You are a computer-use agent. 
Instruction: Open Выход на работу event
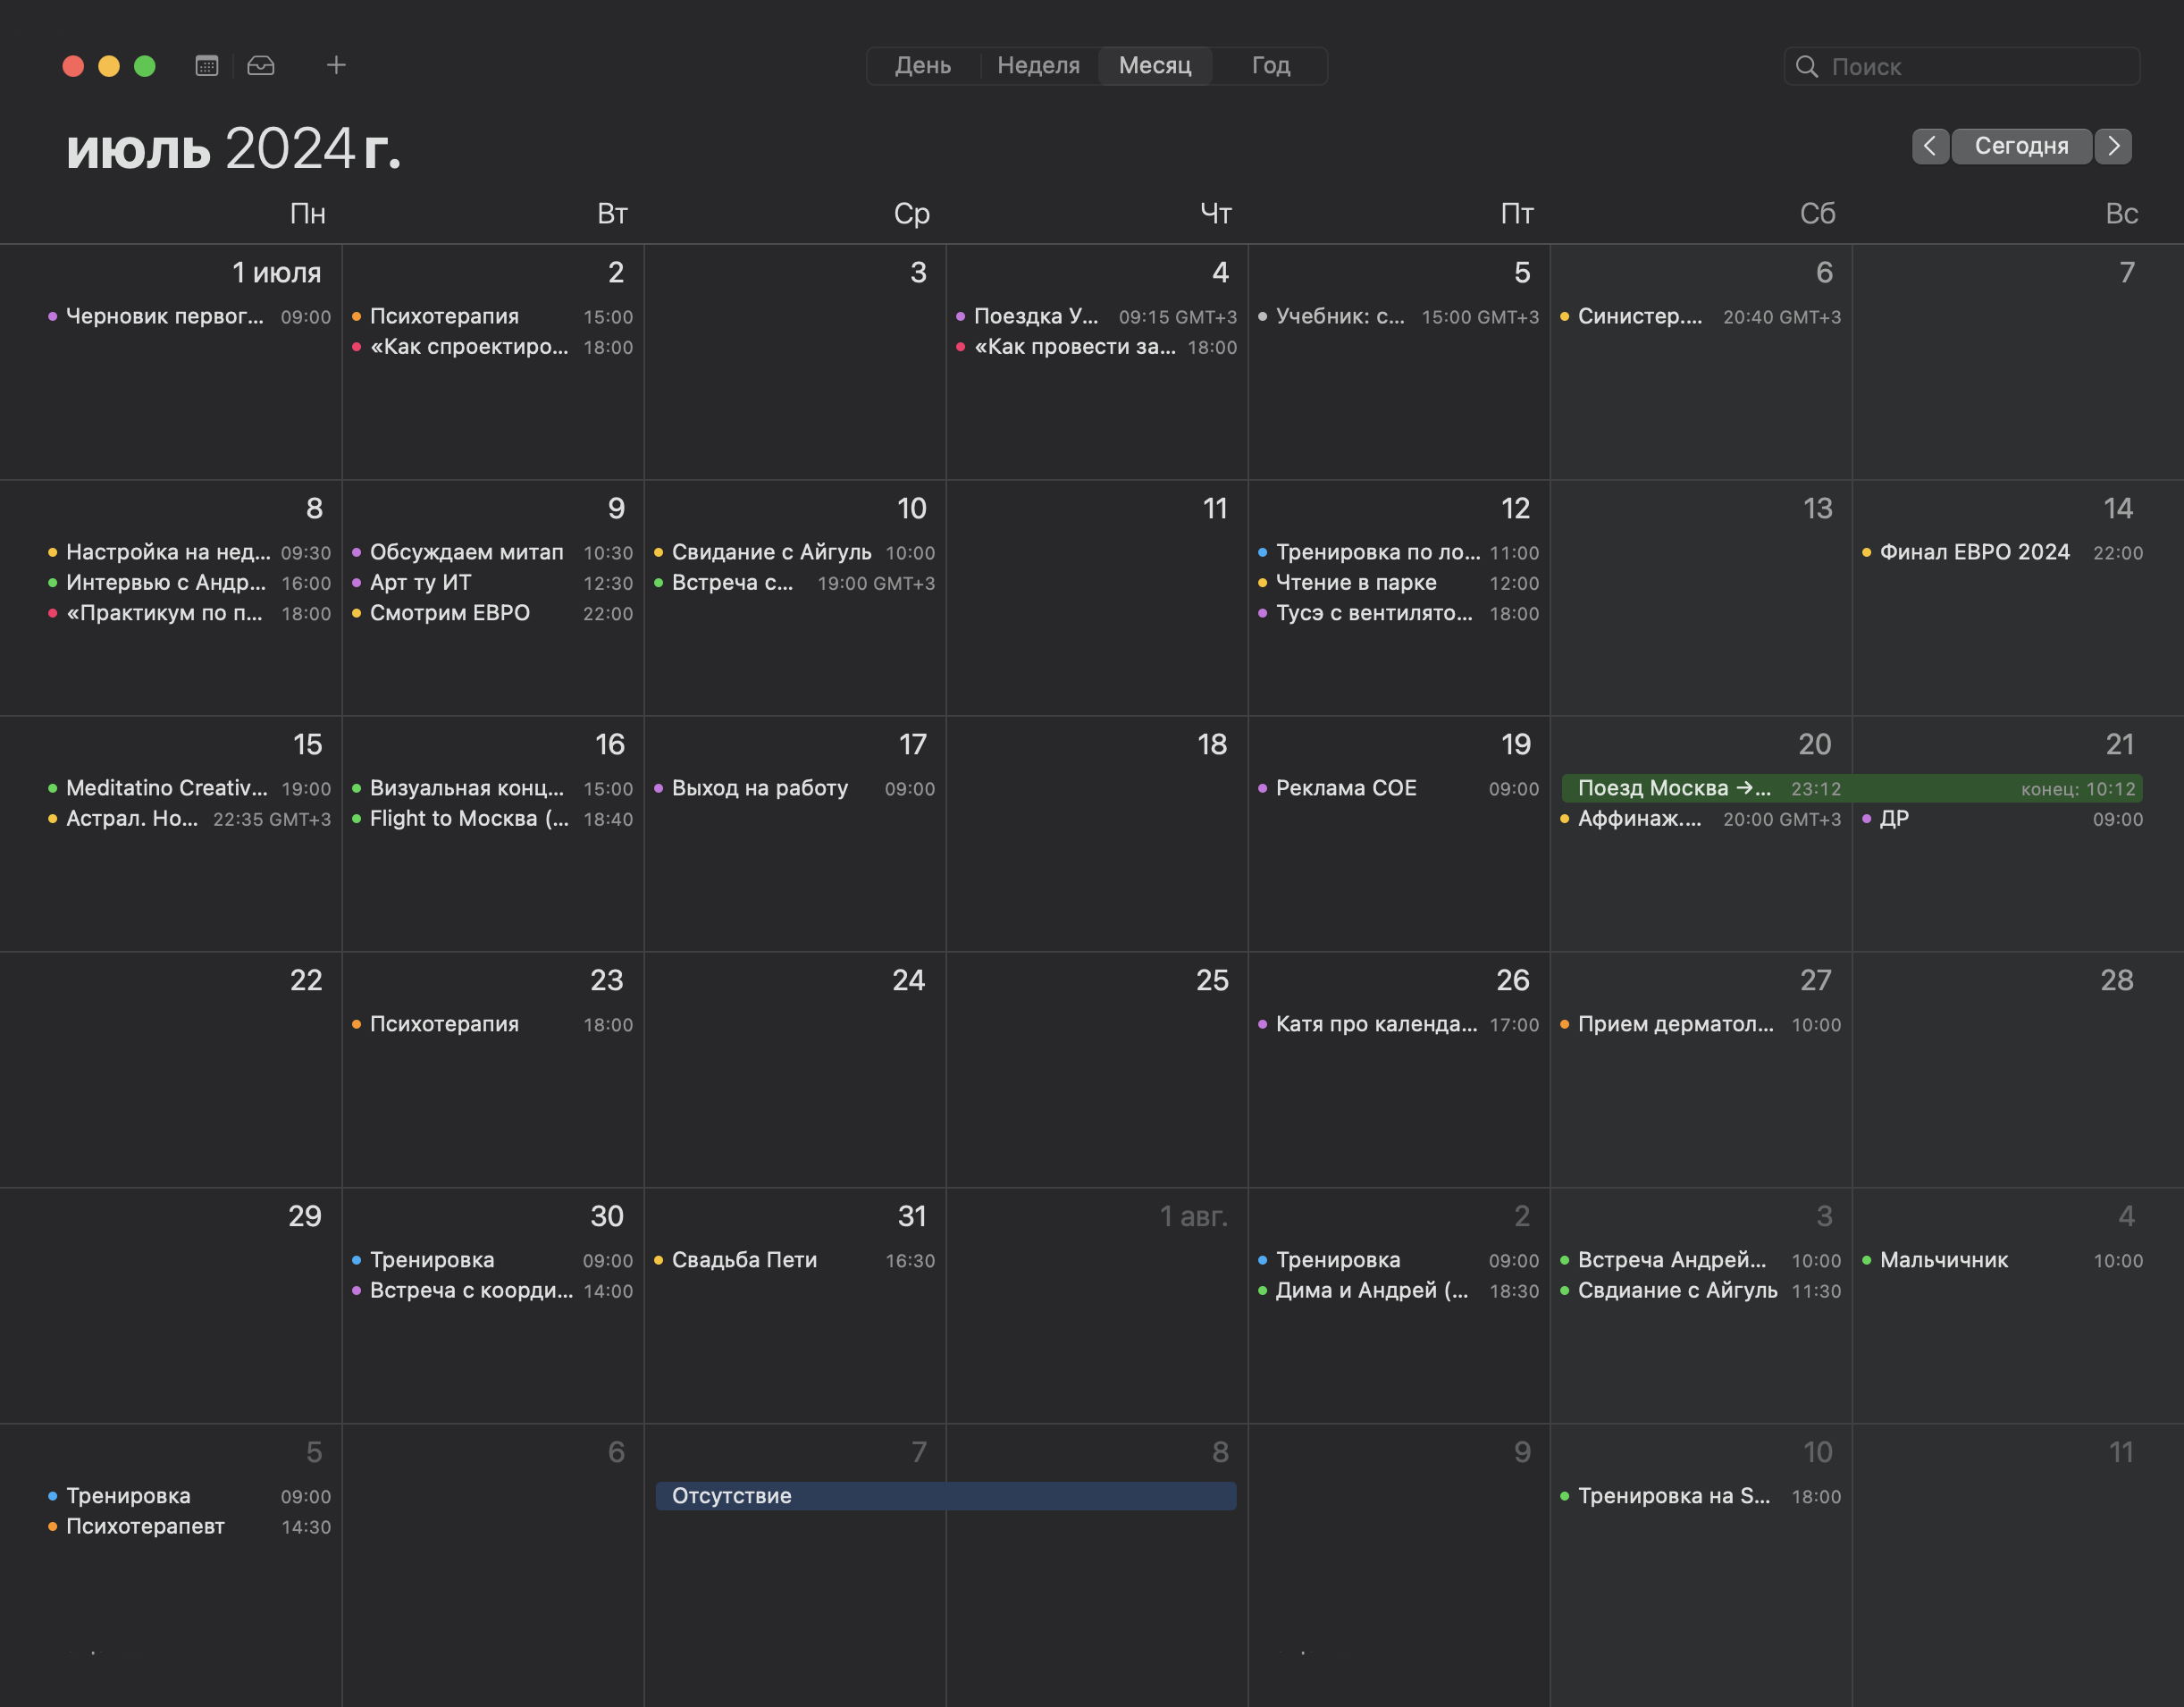pyautogui.click(x=794, y=788)
